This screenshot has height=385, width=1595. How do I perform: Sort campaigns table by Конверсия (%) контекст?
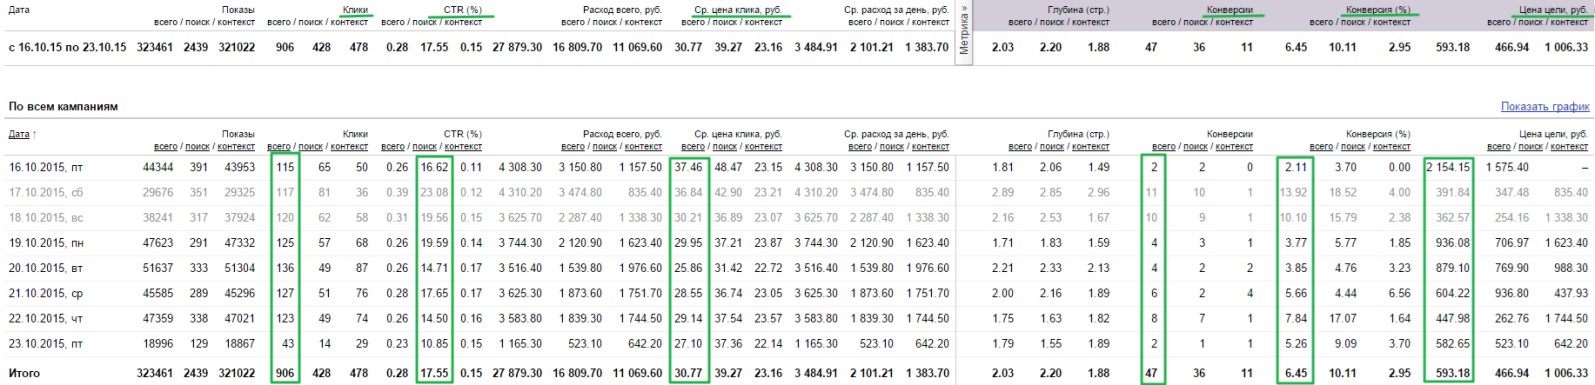(1391, 146)
